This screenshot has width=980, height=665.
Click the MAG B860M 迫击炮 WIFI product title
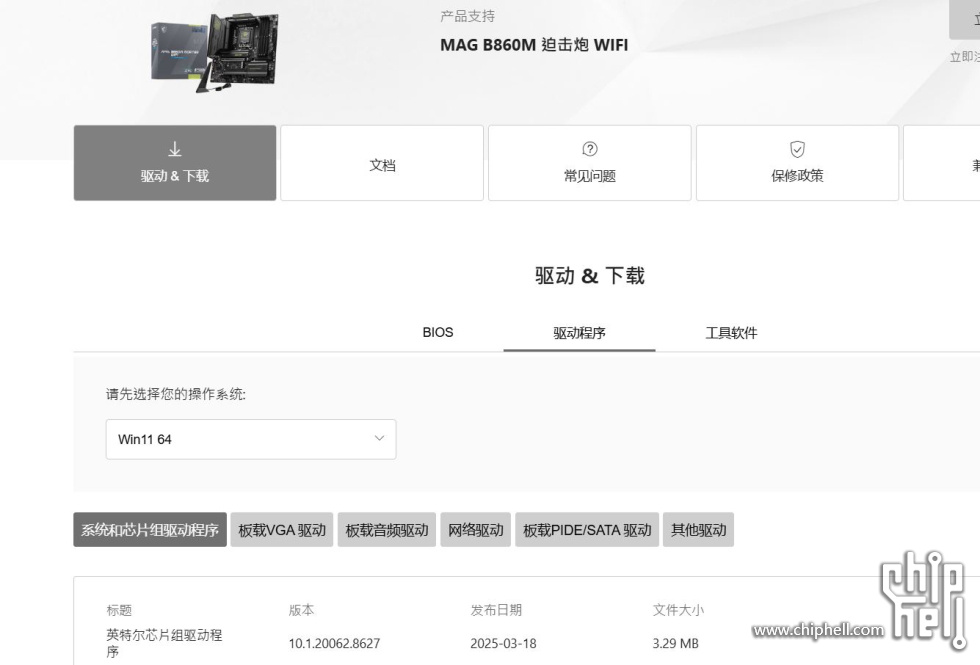coord(534,45)
